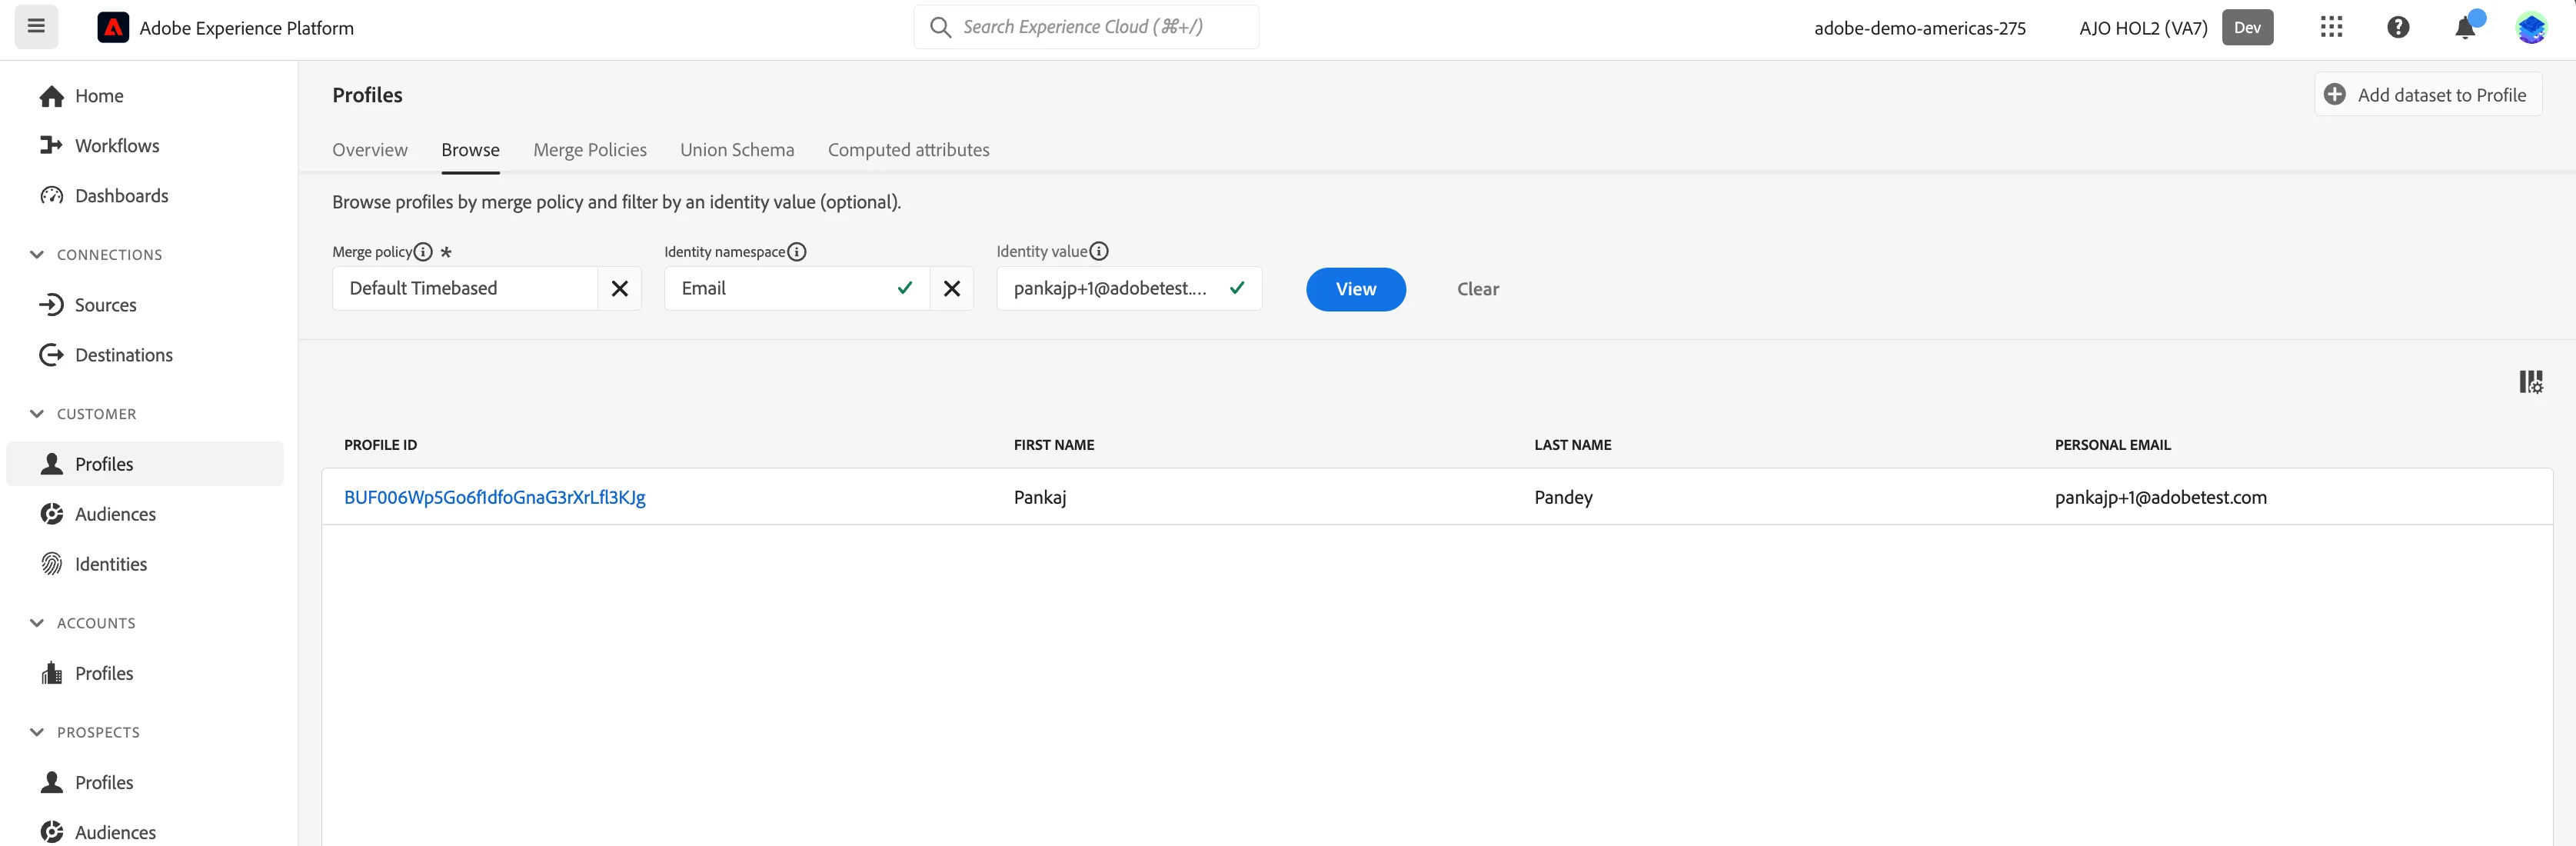Click the Identity namespace info icon
Screen dimensions: 2576x846
[x=796, y=252]
